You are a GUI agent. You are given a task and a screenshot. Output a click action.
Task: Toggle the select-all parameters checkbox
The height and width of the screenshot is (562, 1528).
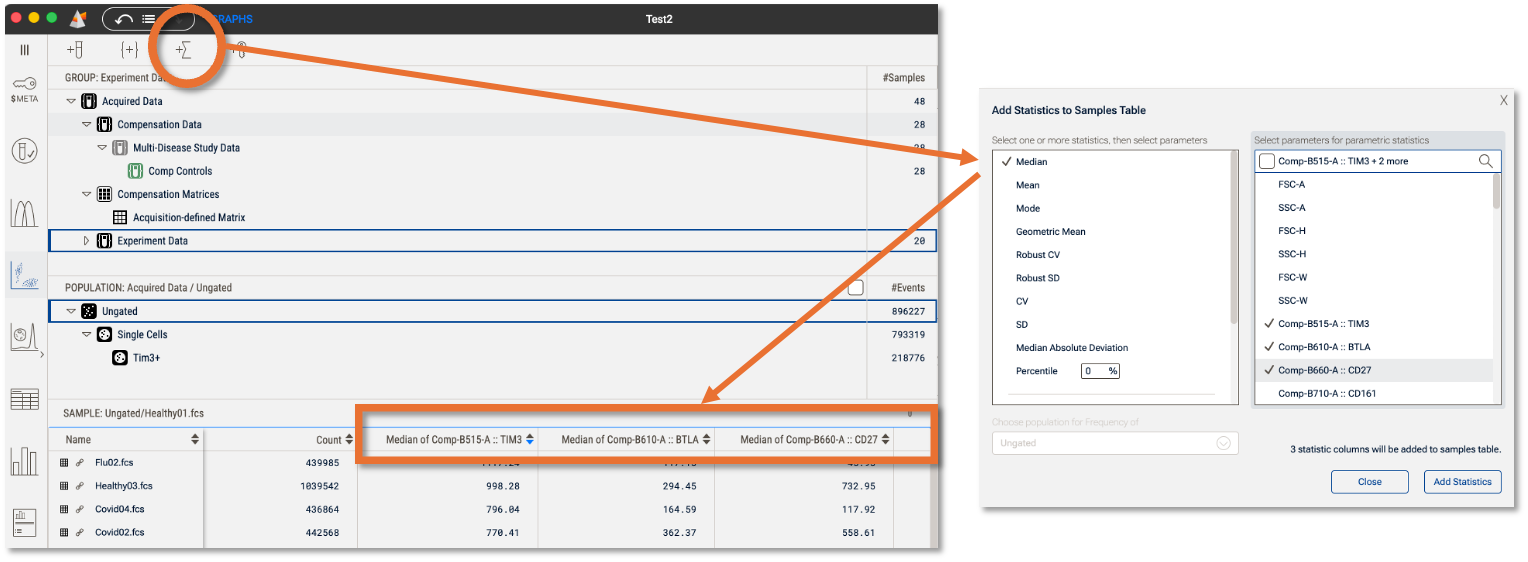(x=1266, y=161)
